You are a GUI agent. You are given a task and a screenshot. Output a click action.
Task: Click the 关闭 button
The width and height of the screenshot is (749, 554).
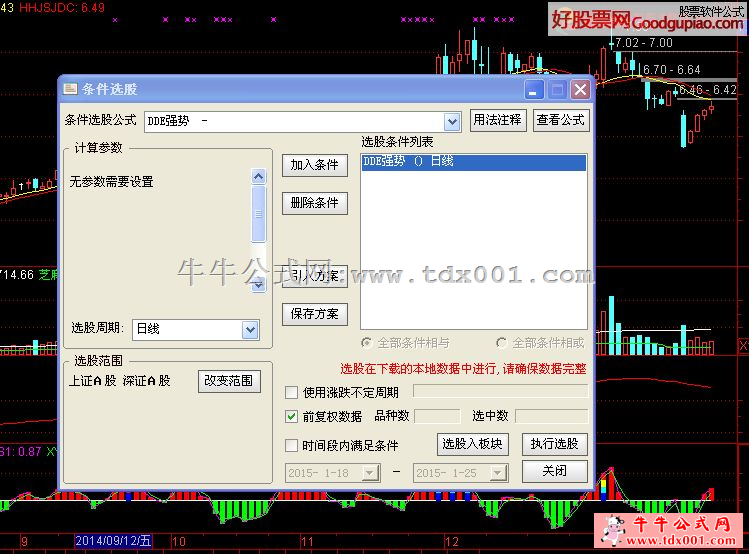pyautogui.click(x=555, y=471)
